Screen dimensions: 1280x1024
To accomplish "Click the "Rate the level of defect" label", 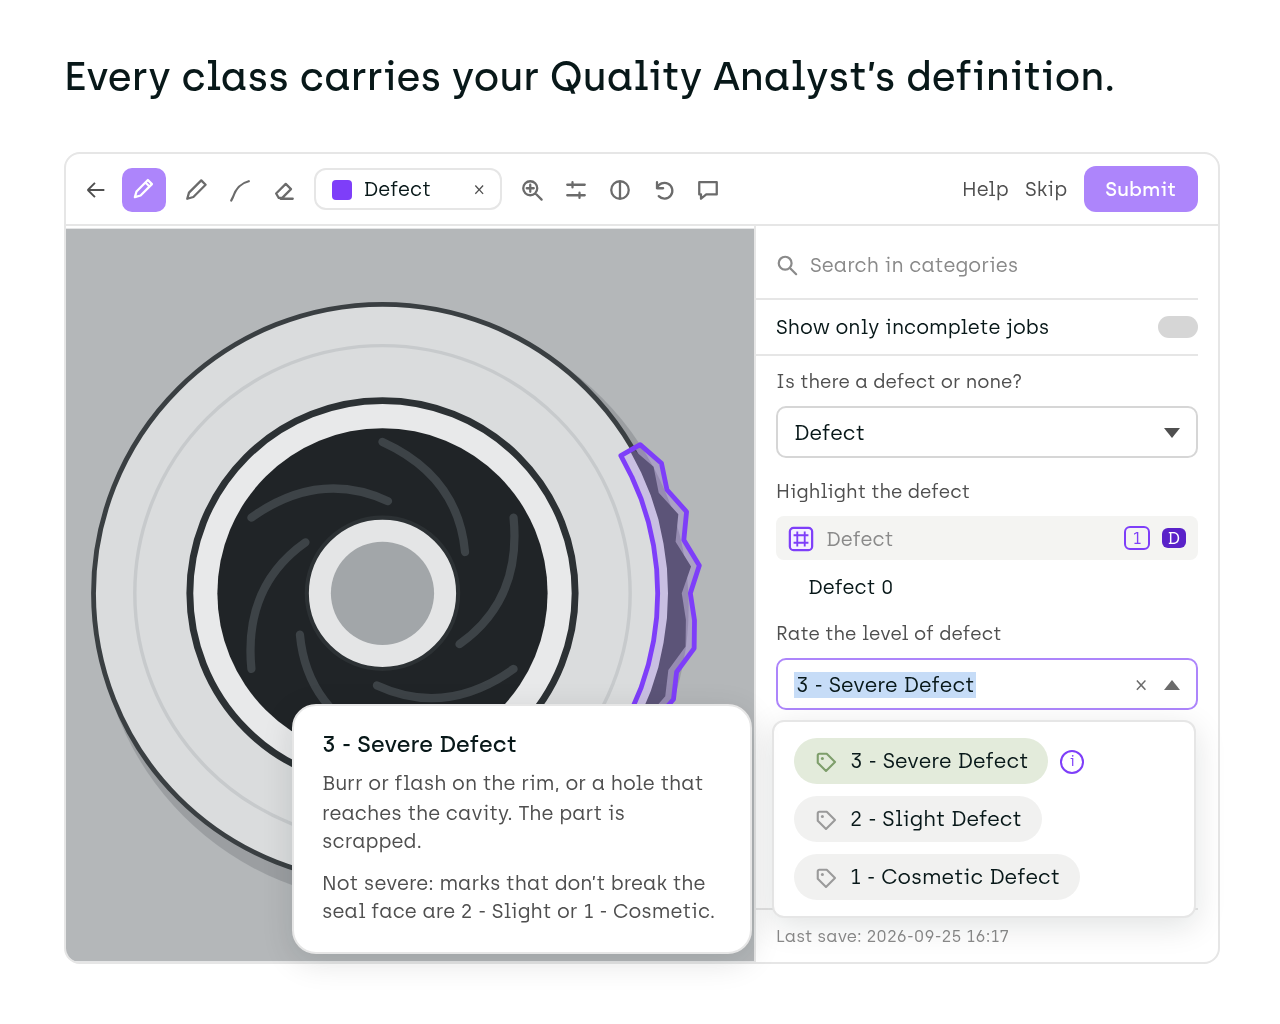I will tap(889, 633).
